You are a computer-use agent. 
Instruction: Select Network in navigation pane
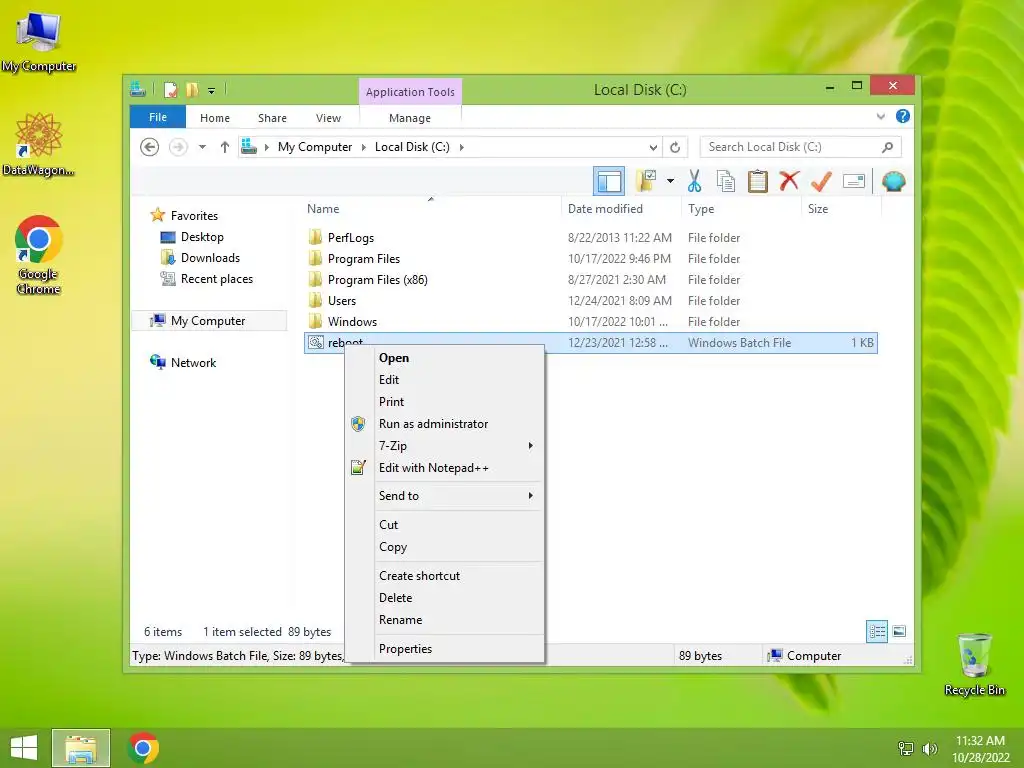183,362
